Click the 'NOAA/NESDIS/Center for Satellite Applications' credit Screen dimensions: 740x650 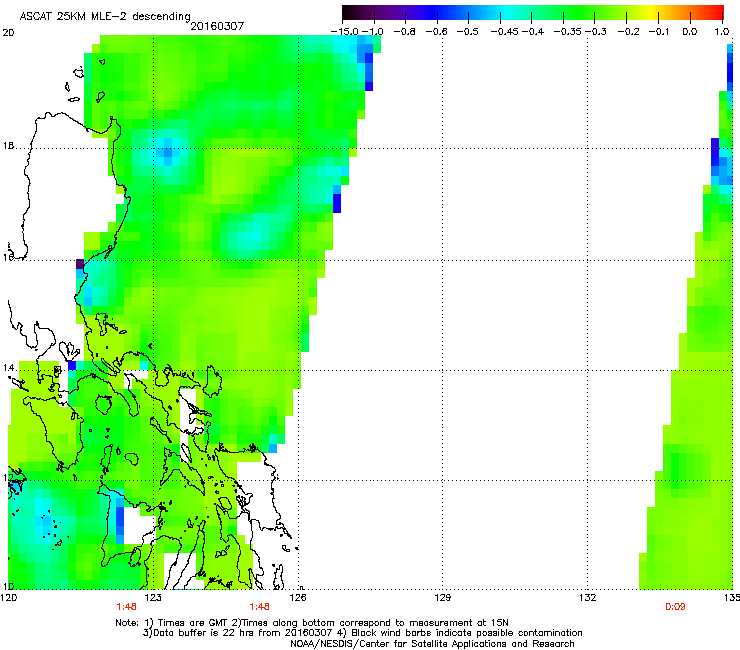point(399,644)
